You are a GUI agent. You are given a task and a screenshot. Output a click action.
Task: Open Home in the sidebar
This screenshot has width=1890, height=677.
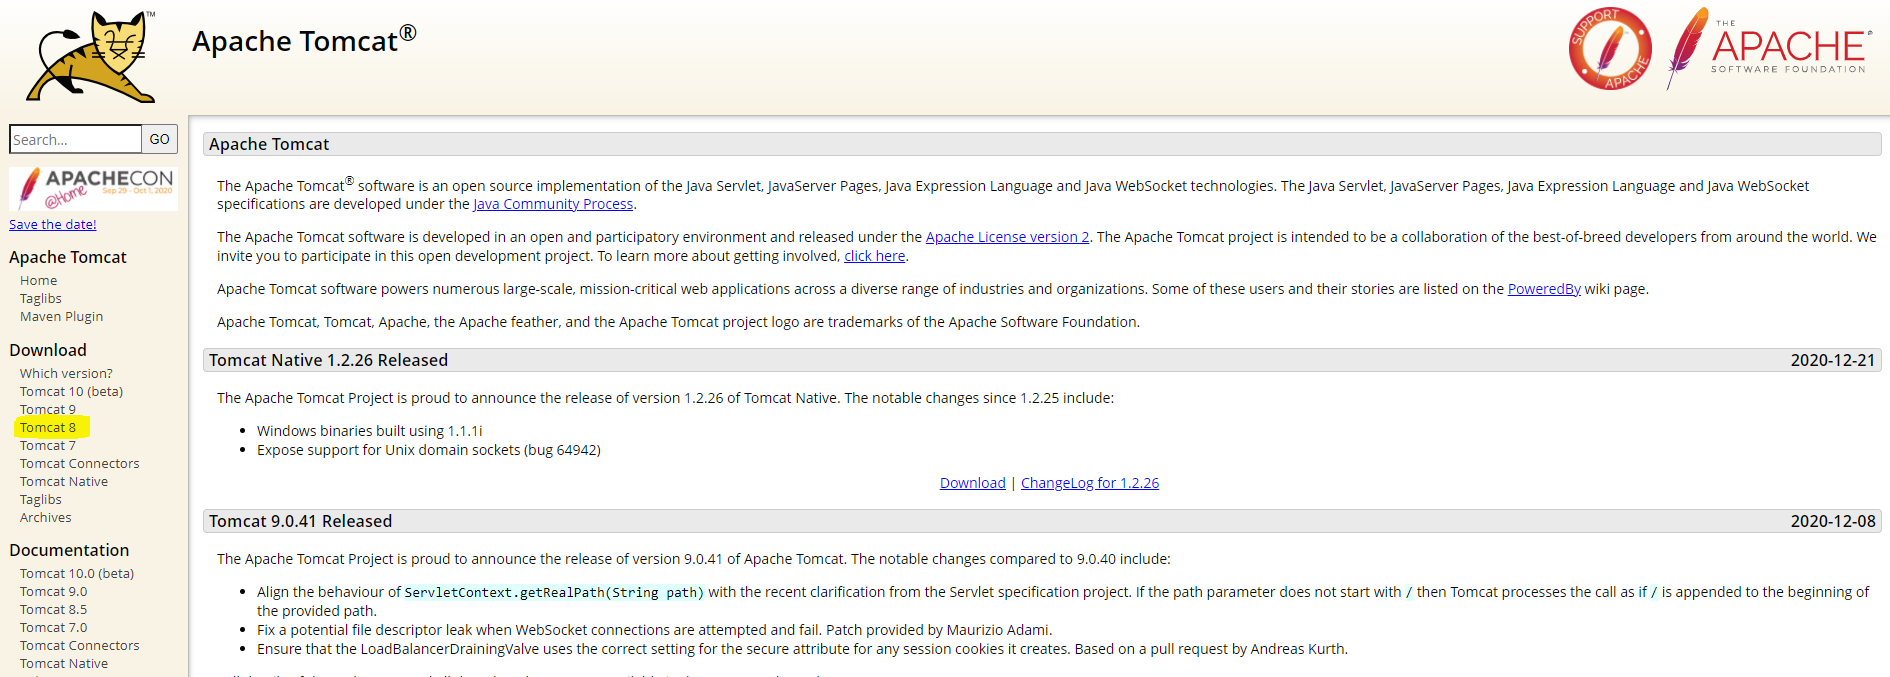pos(39,281)
